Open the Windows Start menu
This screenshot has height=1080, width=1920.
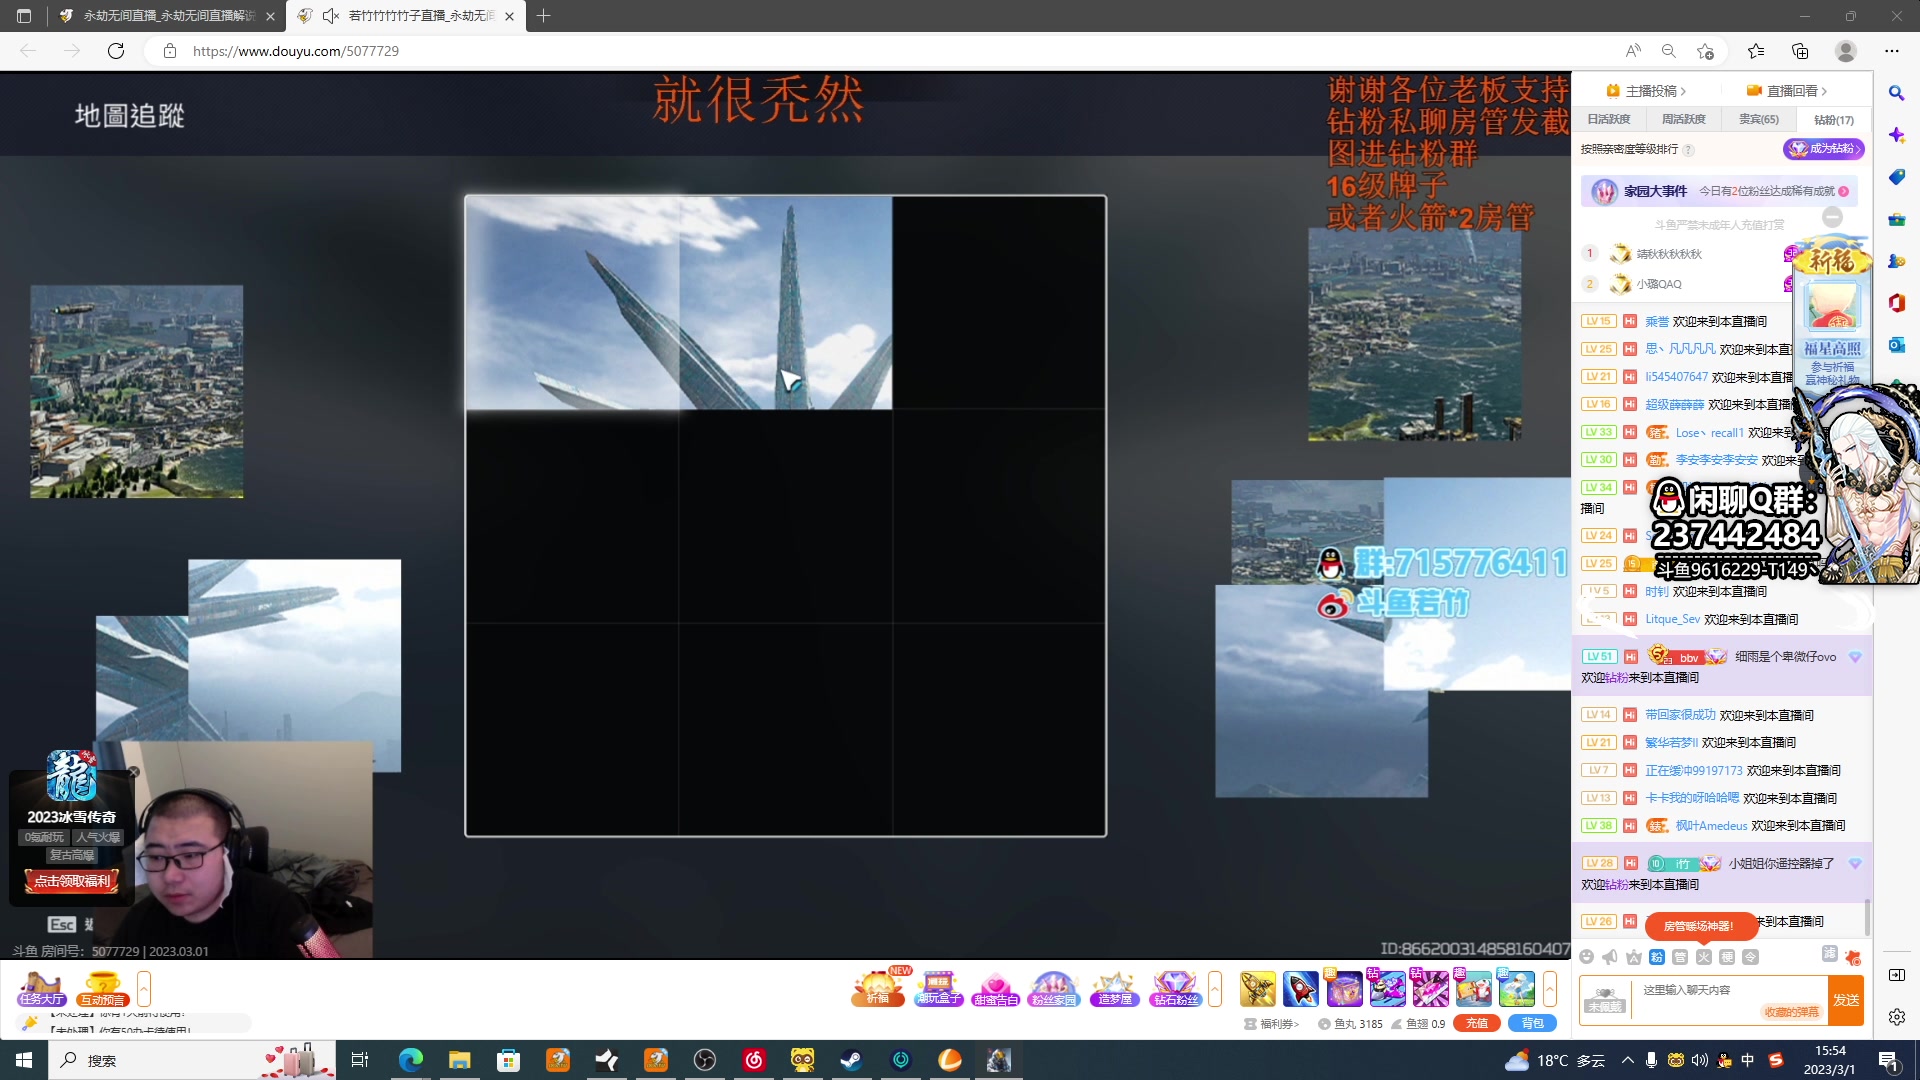(x=24, y=1060)
